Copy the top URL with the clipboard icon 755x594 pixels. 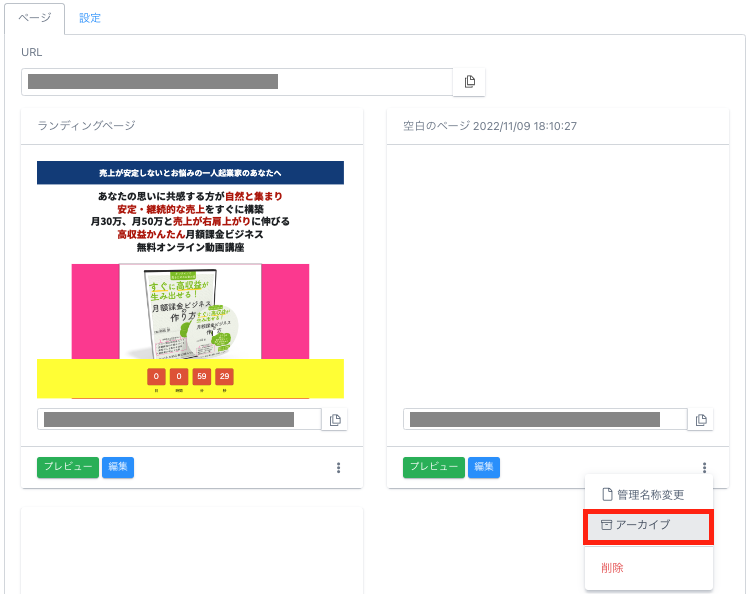[469, 82]
